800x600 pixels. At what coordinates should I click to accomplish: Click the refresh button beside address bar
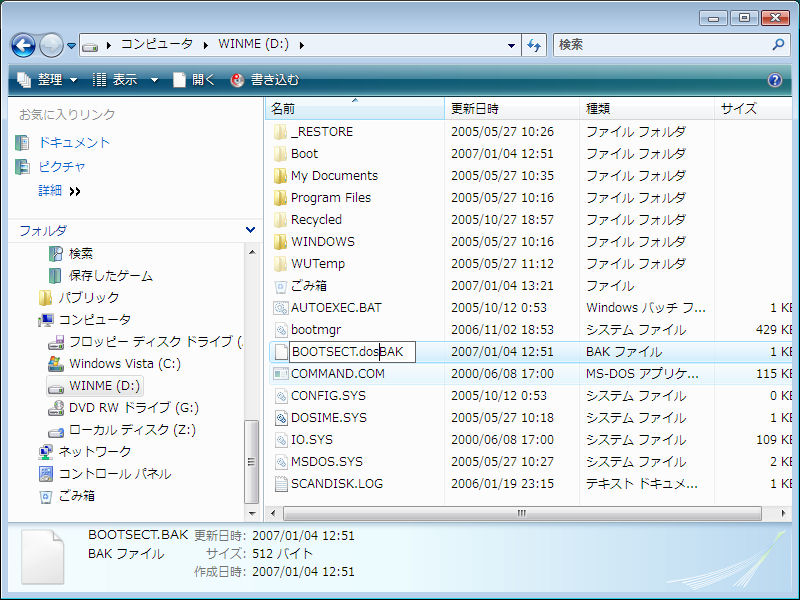click(x=534, y=45)
